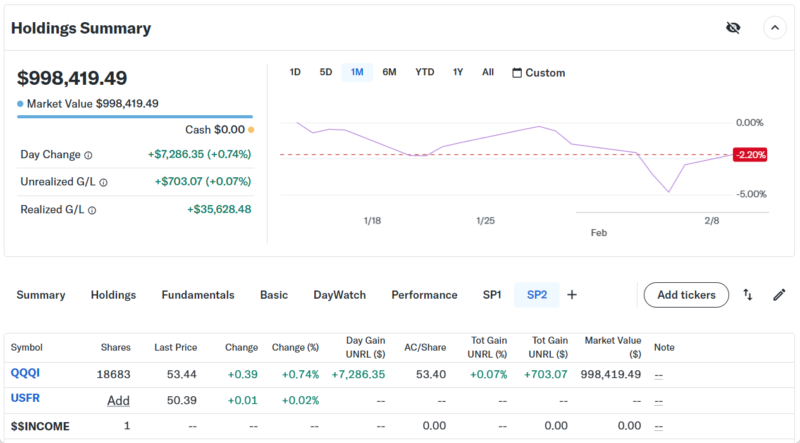
Task: Switch to the Performance tab
Action: click(424, 295)
